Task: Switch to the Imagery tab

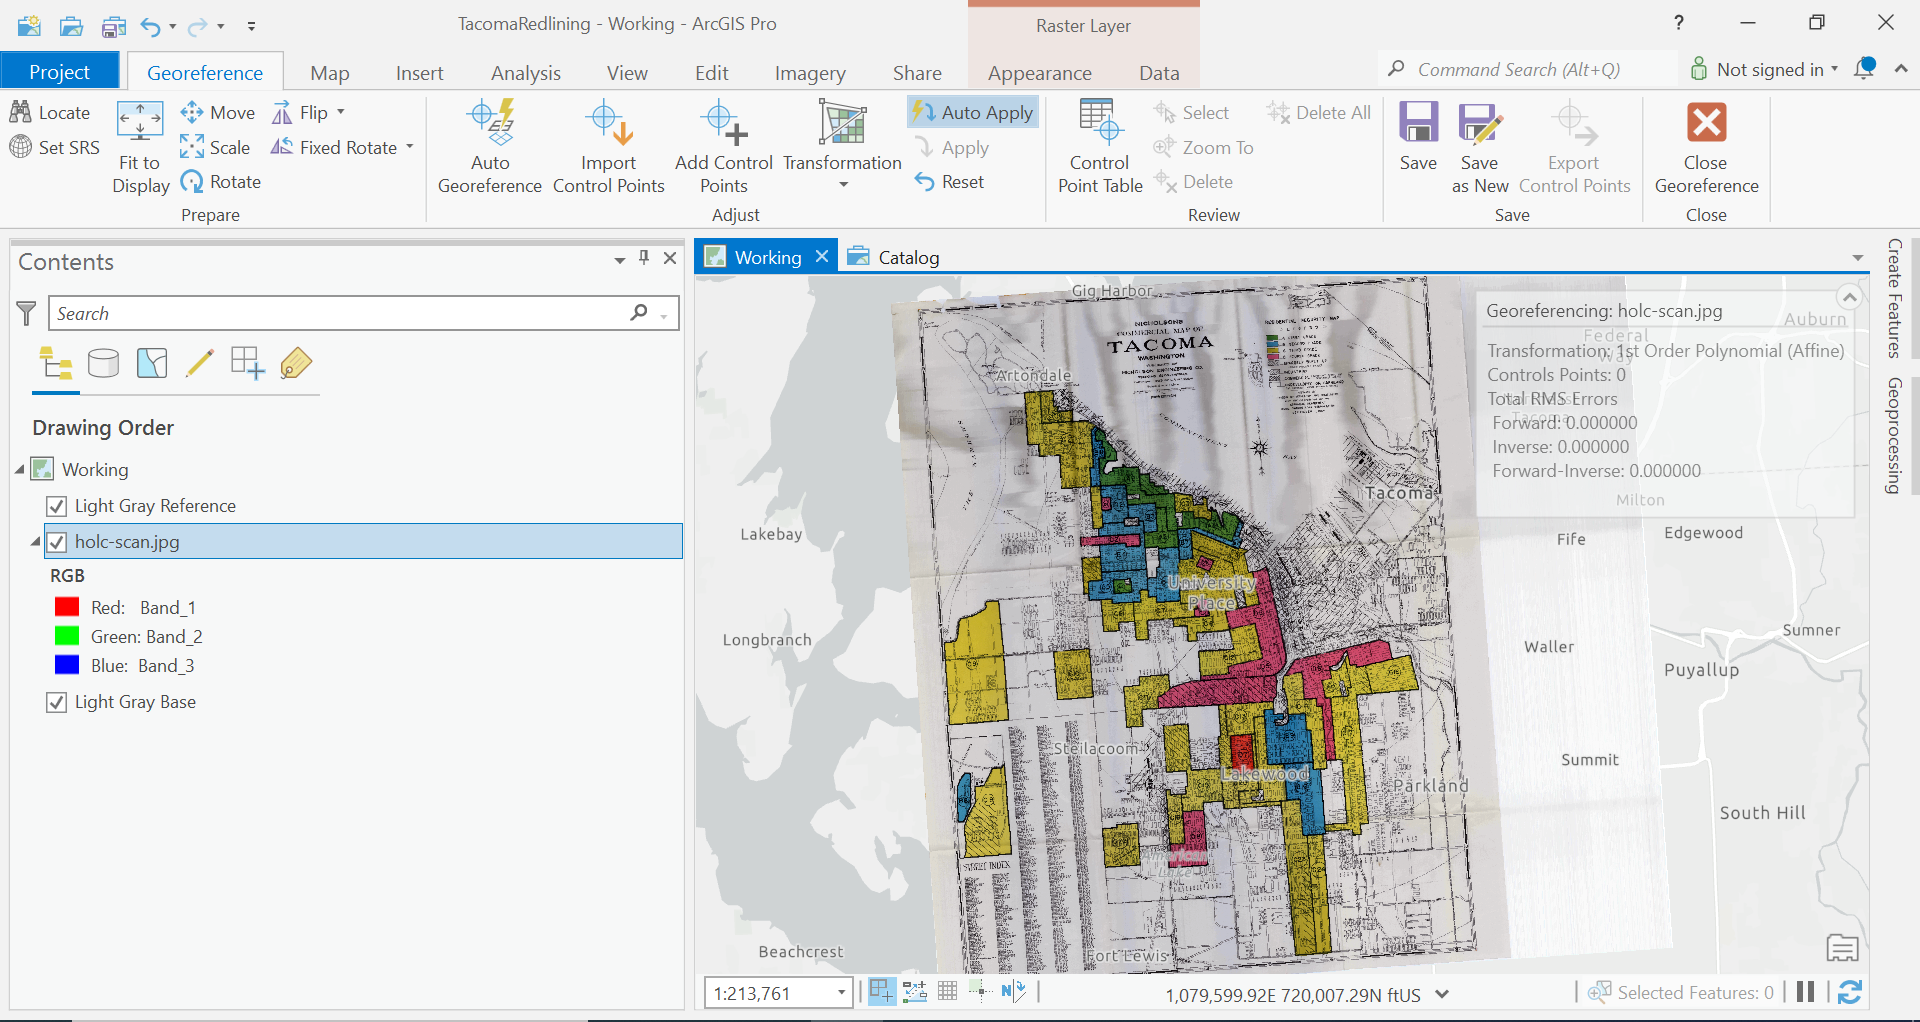Action: pos(810,73)
